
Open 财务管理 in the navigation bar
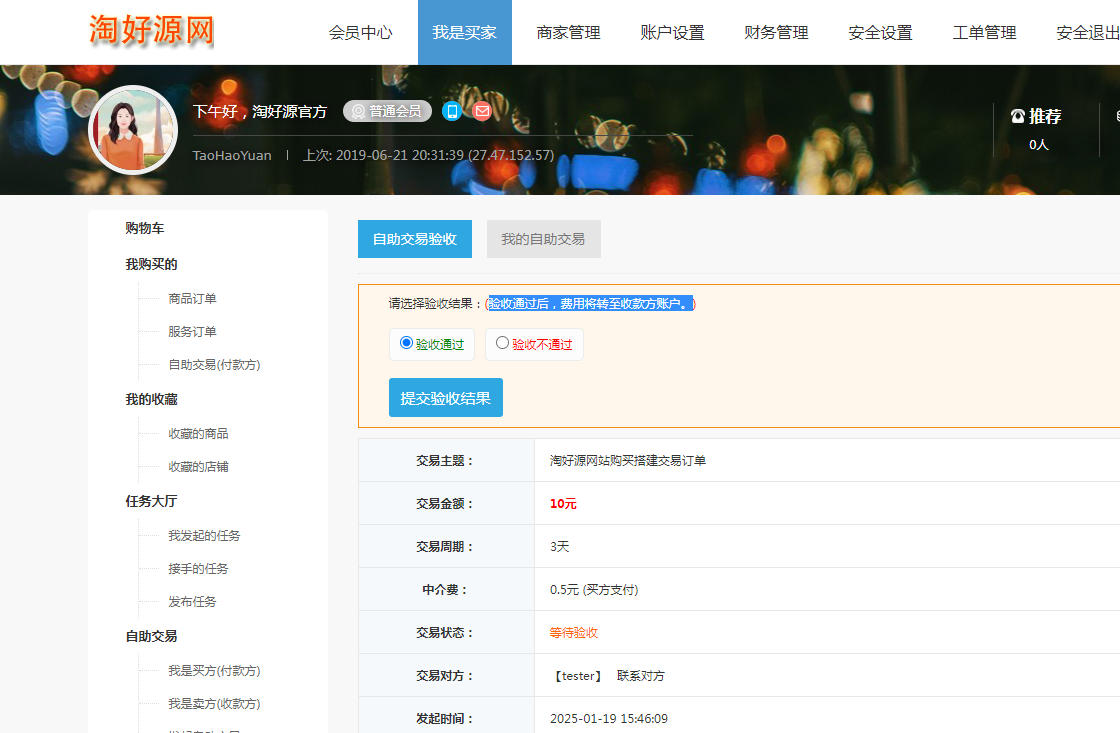pyautogui.click(x=776, y=32)
